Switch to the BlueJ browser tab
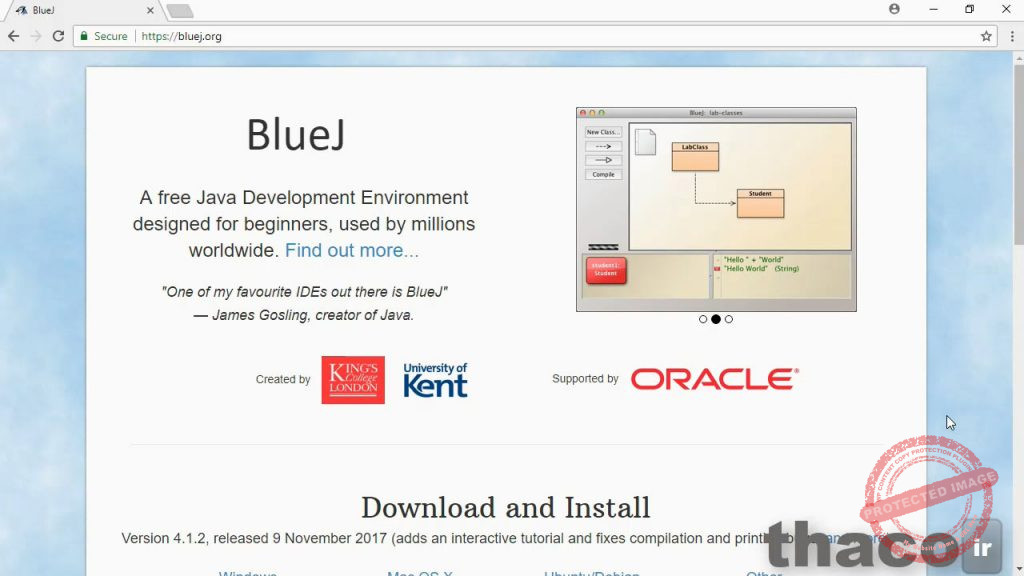Image resolution: width=1024 pixels, height=576 pixels. (80, 10)
